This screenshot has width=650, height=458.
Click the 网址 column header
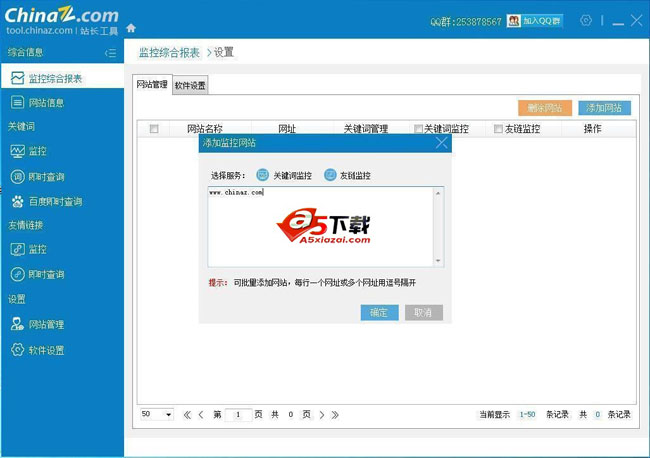tap(287, 129)
